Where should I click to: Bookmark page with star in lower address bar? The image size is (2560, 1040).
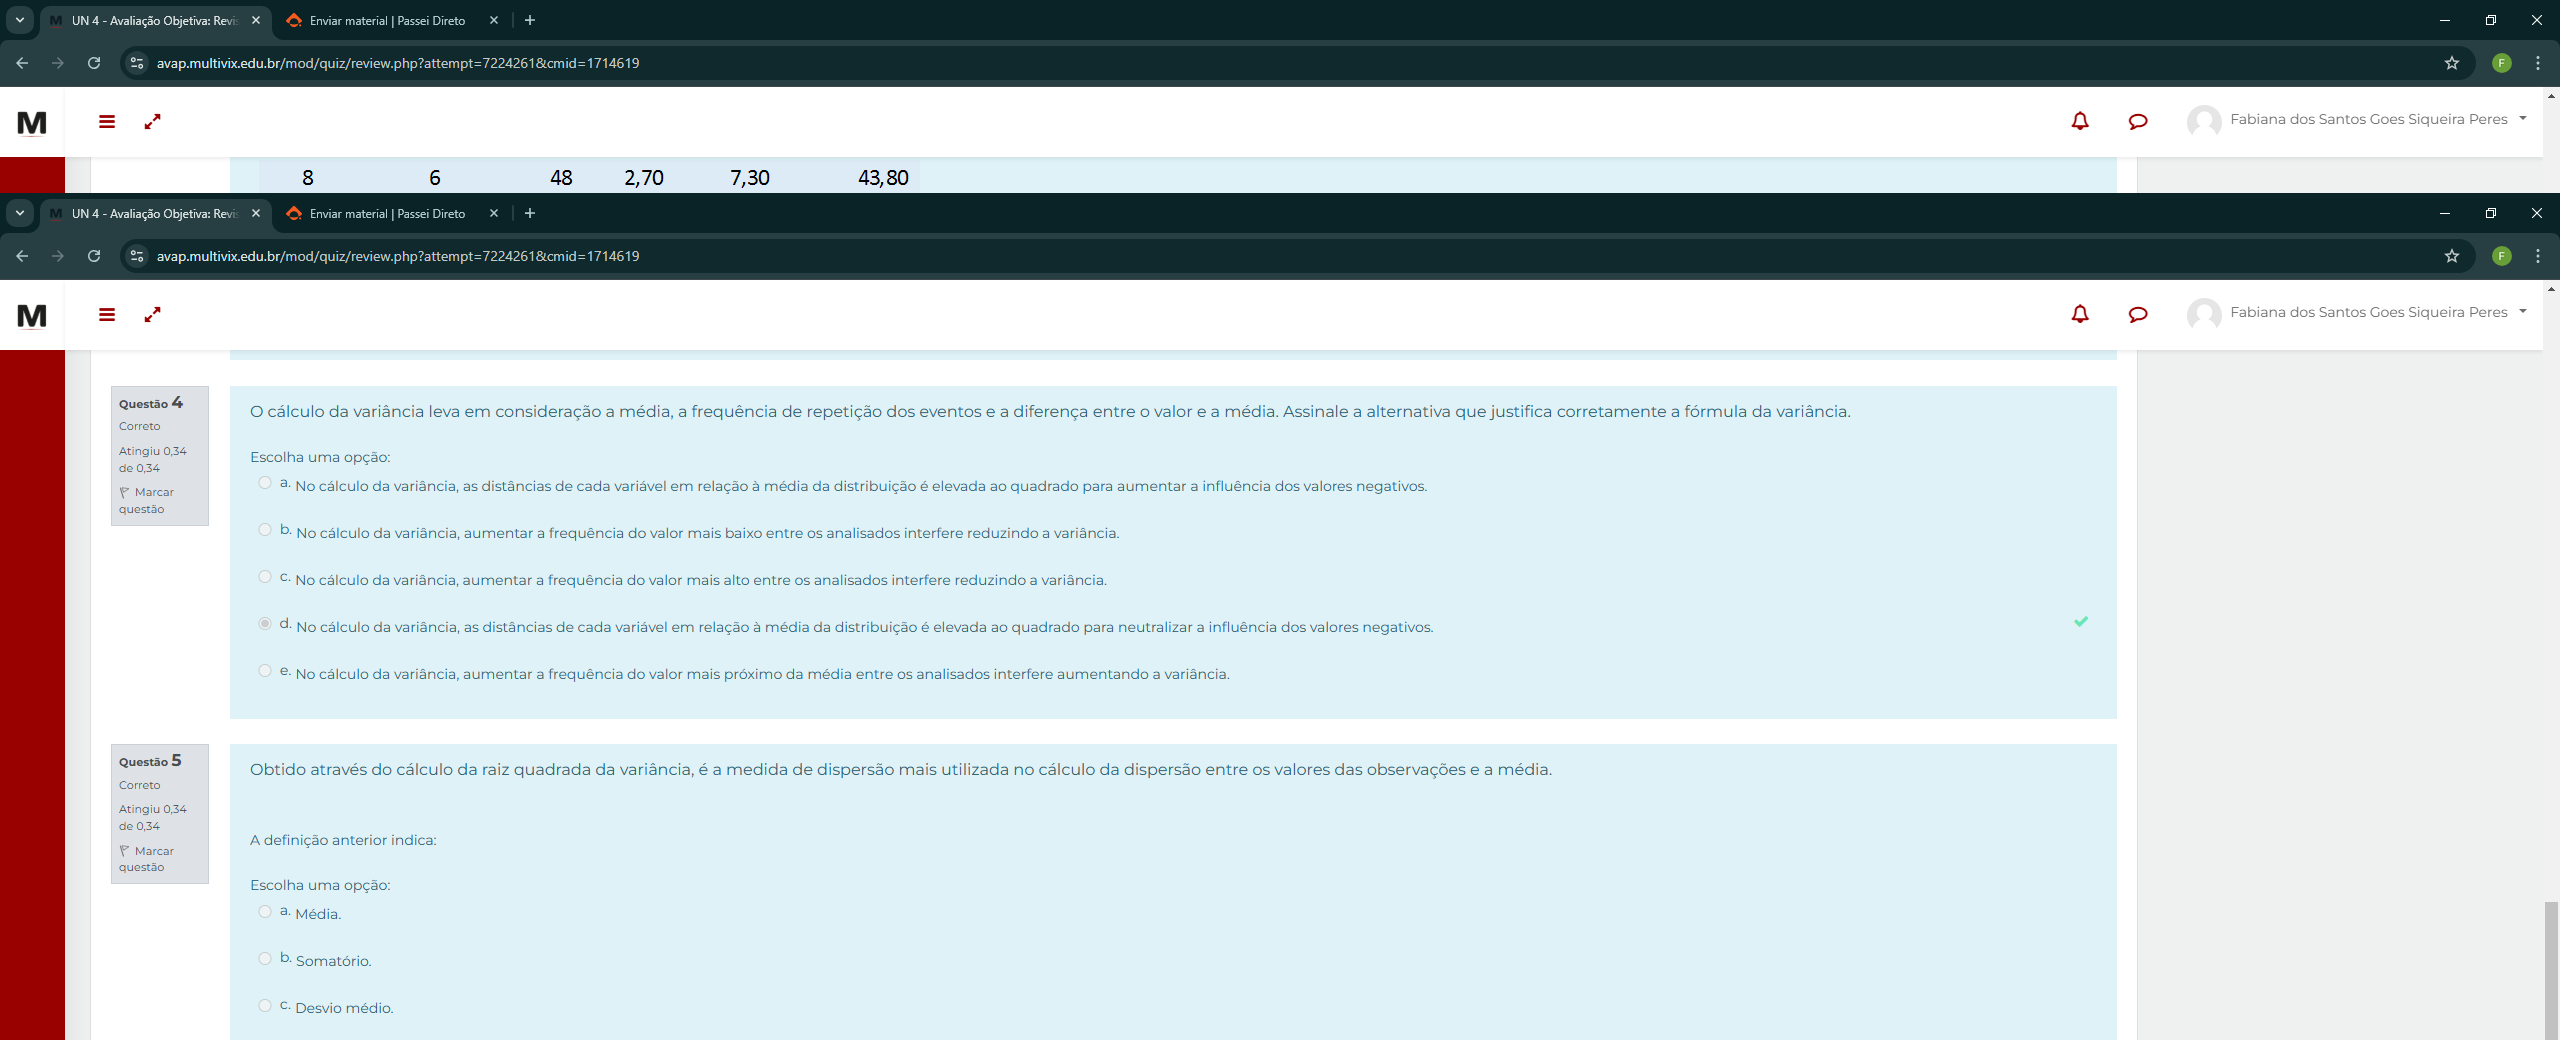pyautogui.click(x=2451, y=256)
